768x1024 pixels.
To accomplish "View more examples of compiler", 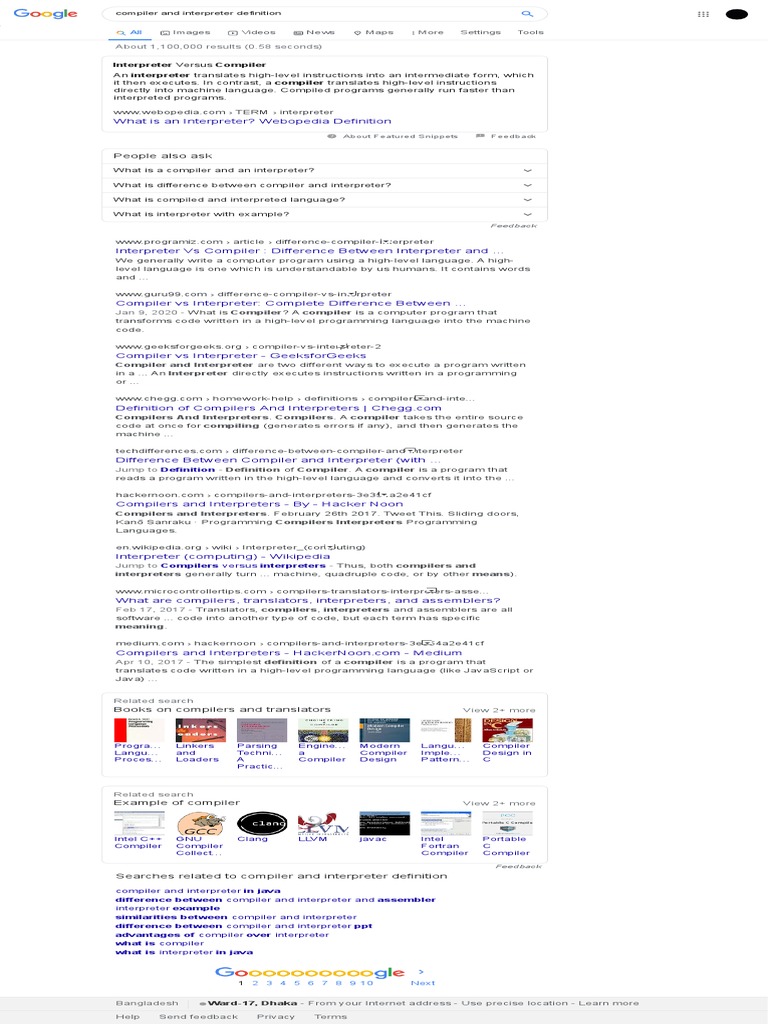I will click(x=499, y=803).
